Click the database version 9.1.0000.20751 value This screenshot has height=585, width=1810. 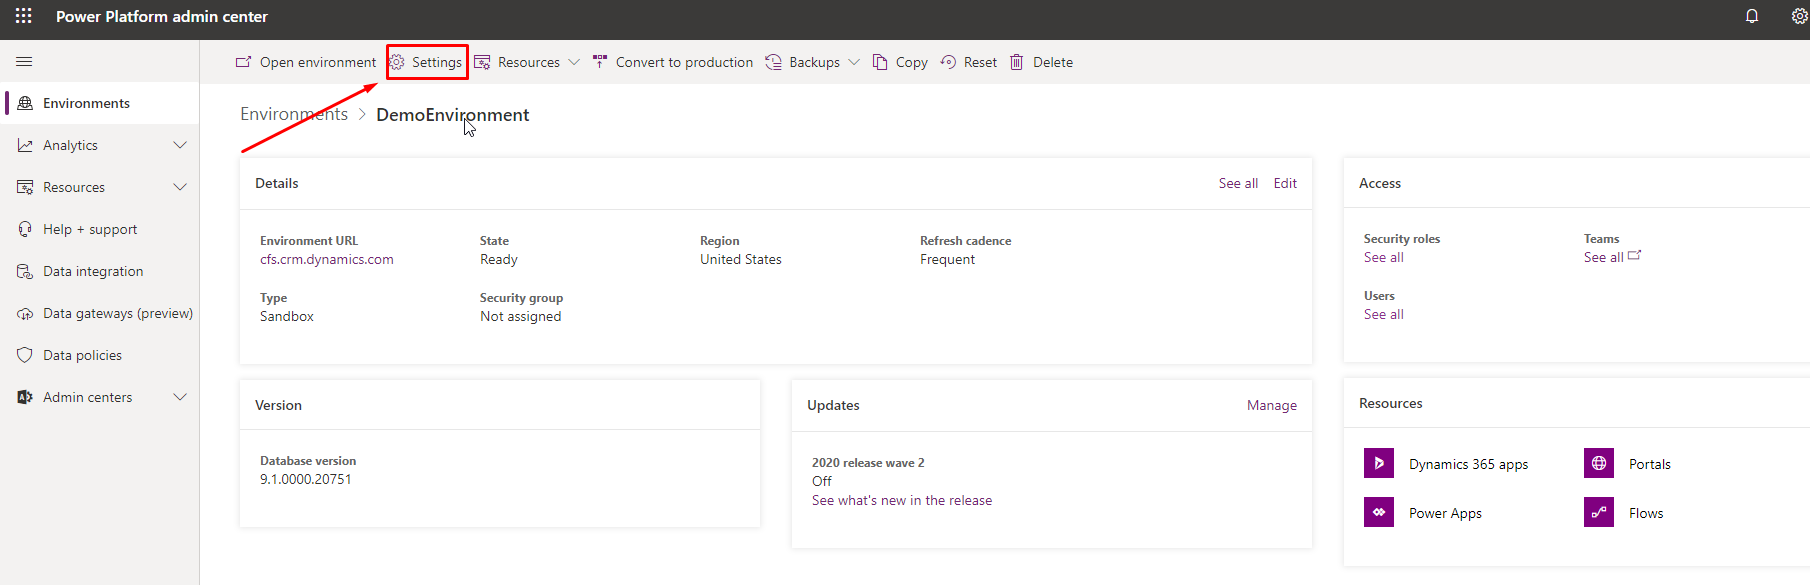pyautogui.click(x=306, y=479)
